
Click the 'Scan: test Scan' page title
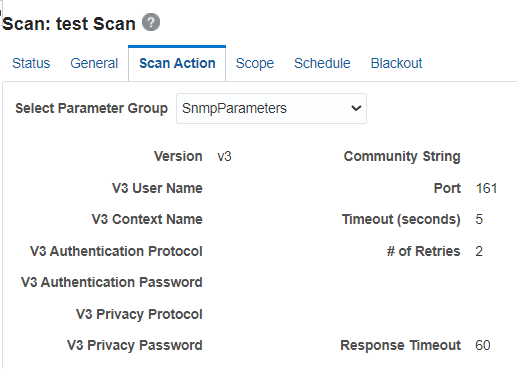(x=69, y=24)
